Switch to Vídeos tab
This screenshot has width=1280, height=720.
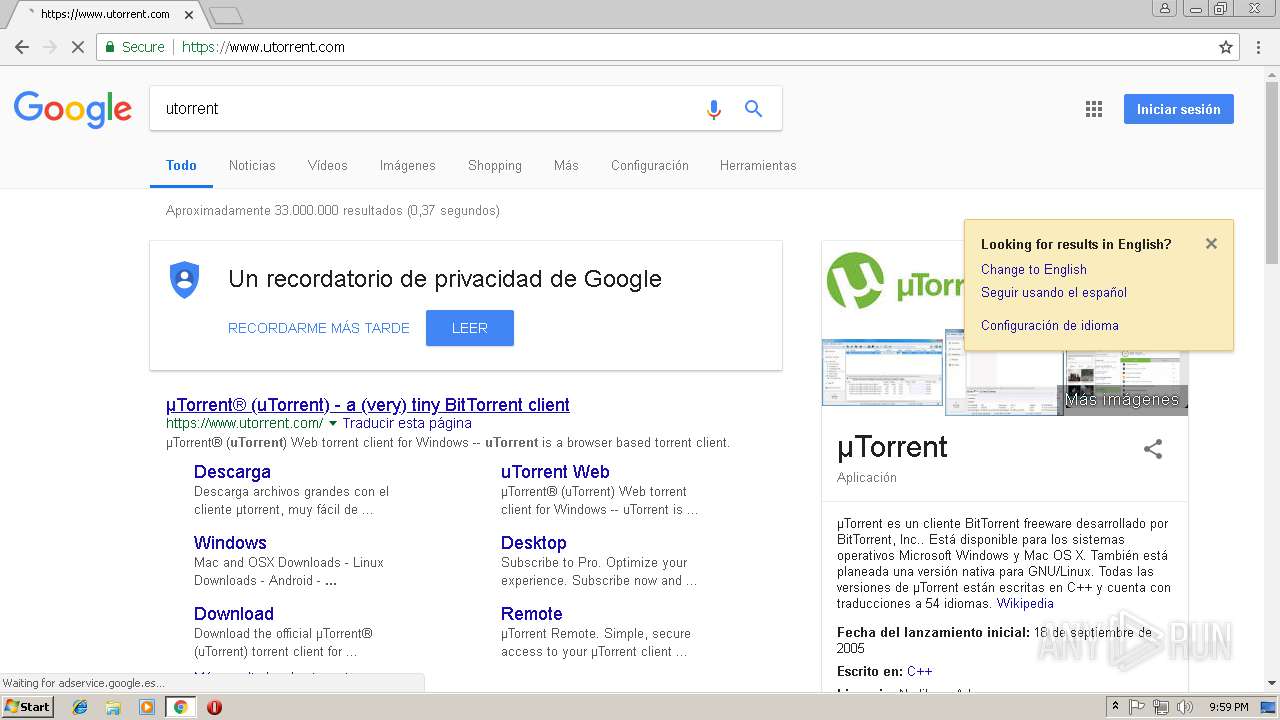coord(328,166)
